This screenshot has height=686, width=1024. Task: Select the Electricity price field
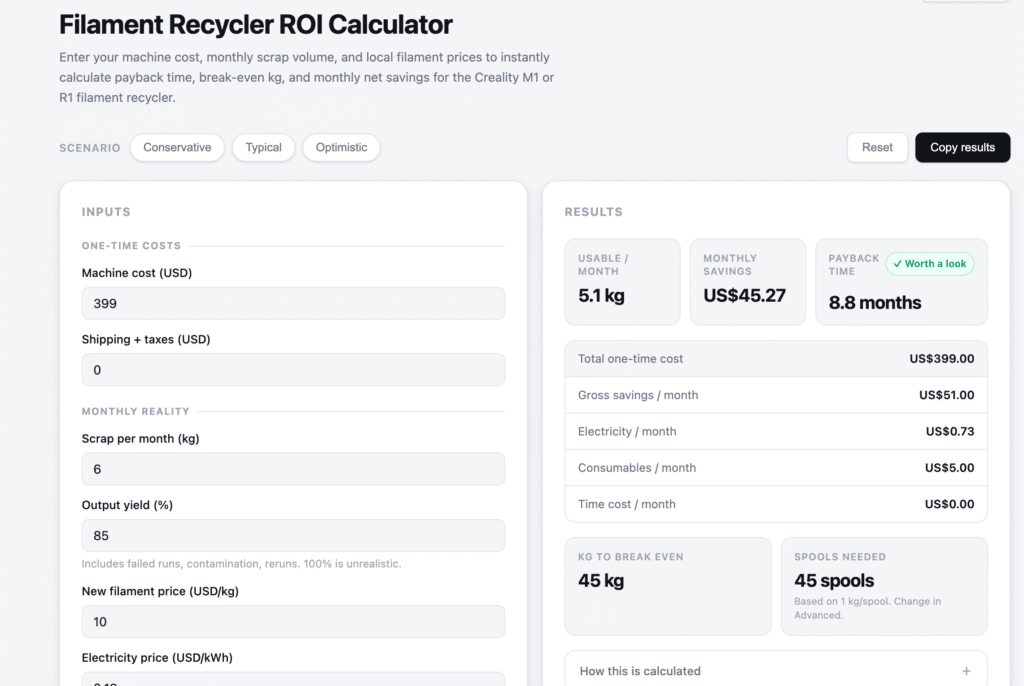click(x=292, y=681)
